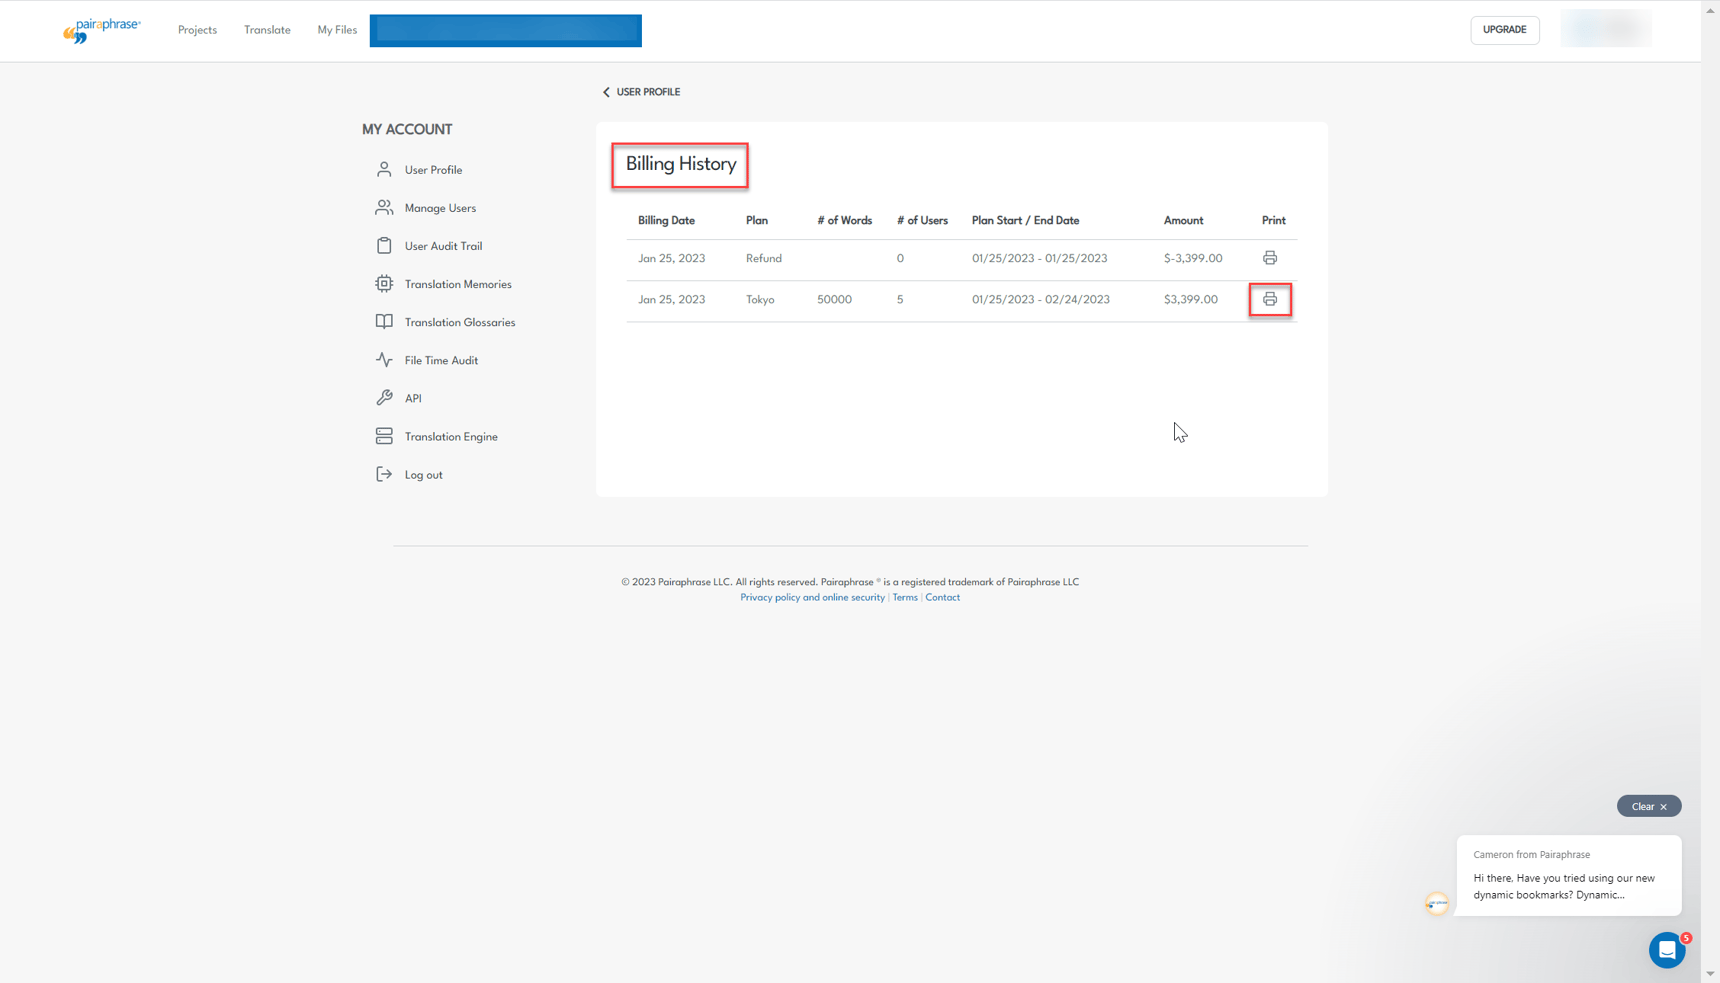Log out using the sidebar exit icon
Screen dimensions: 1720x983
click(x=384, y=473)
